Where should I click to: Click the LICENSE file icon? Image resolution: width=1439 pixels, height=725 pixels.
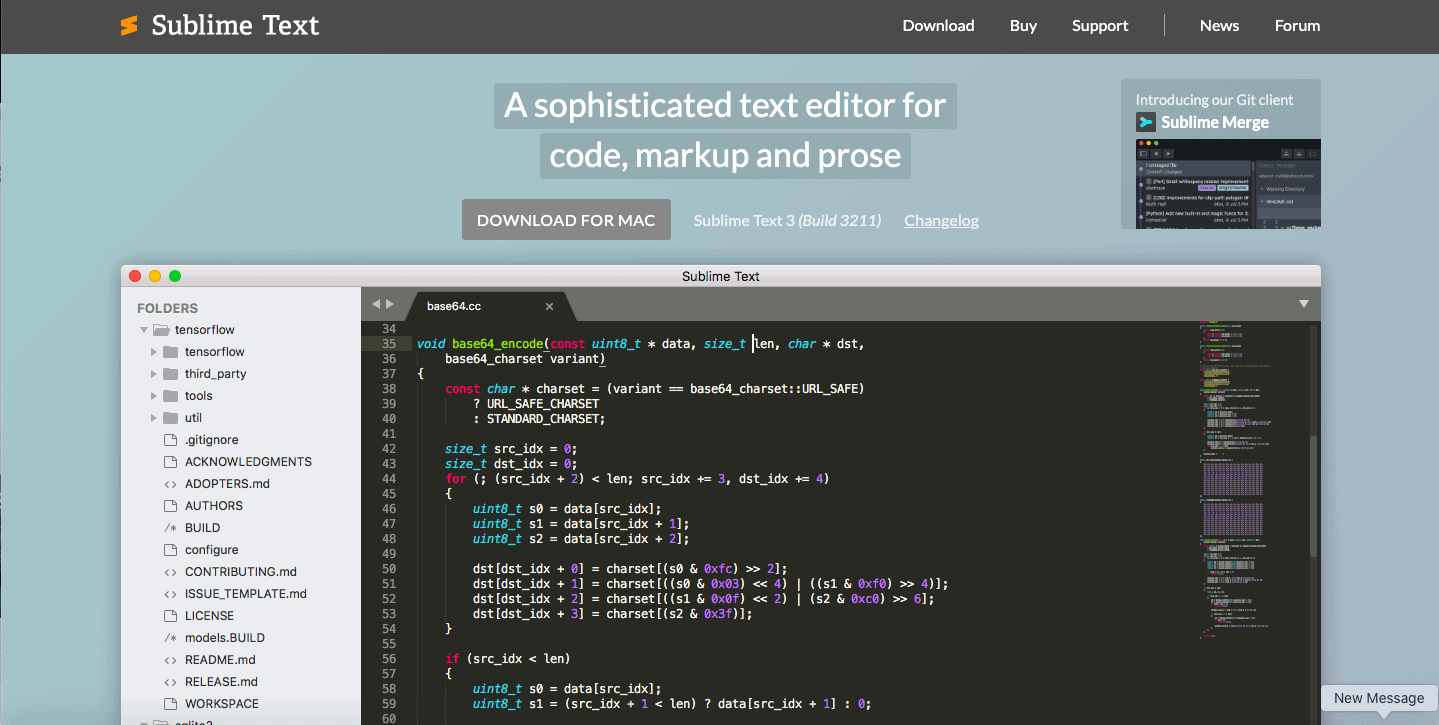coord(170,616)
